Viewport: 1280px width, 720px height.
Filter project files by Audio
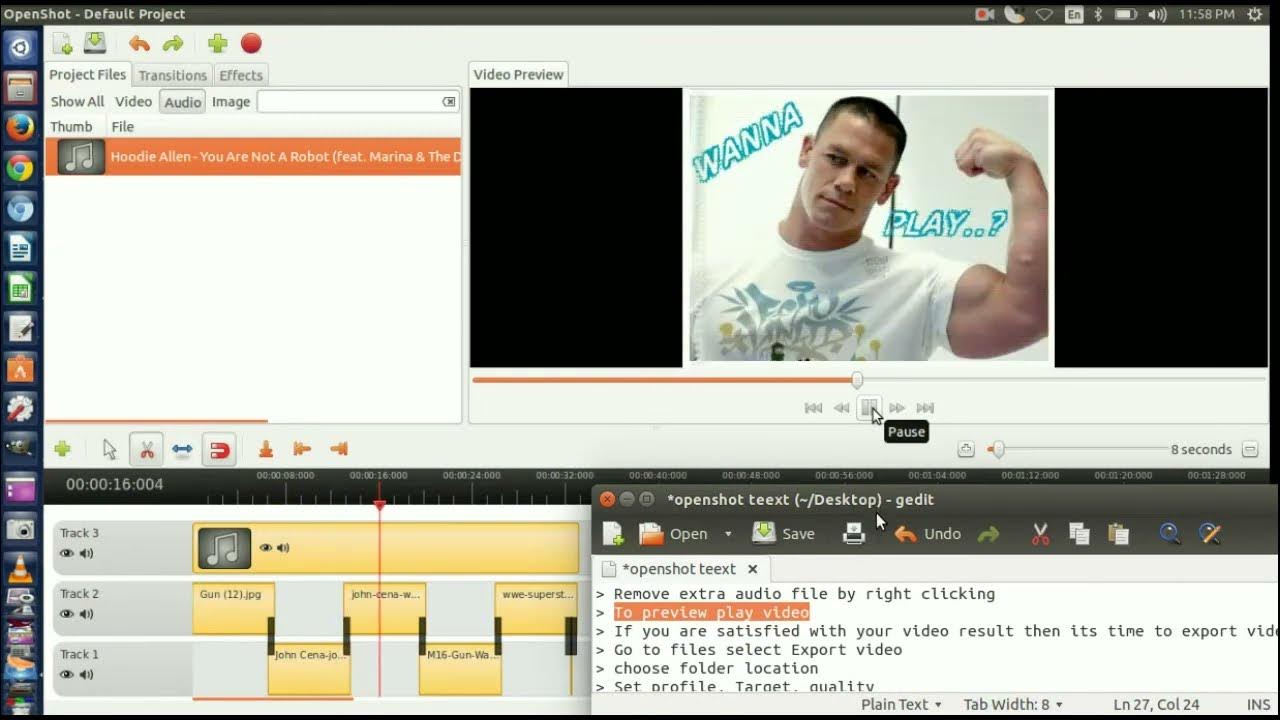click(182, 102)
